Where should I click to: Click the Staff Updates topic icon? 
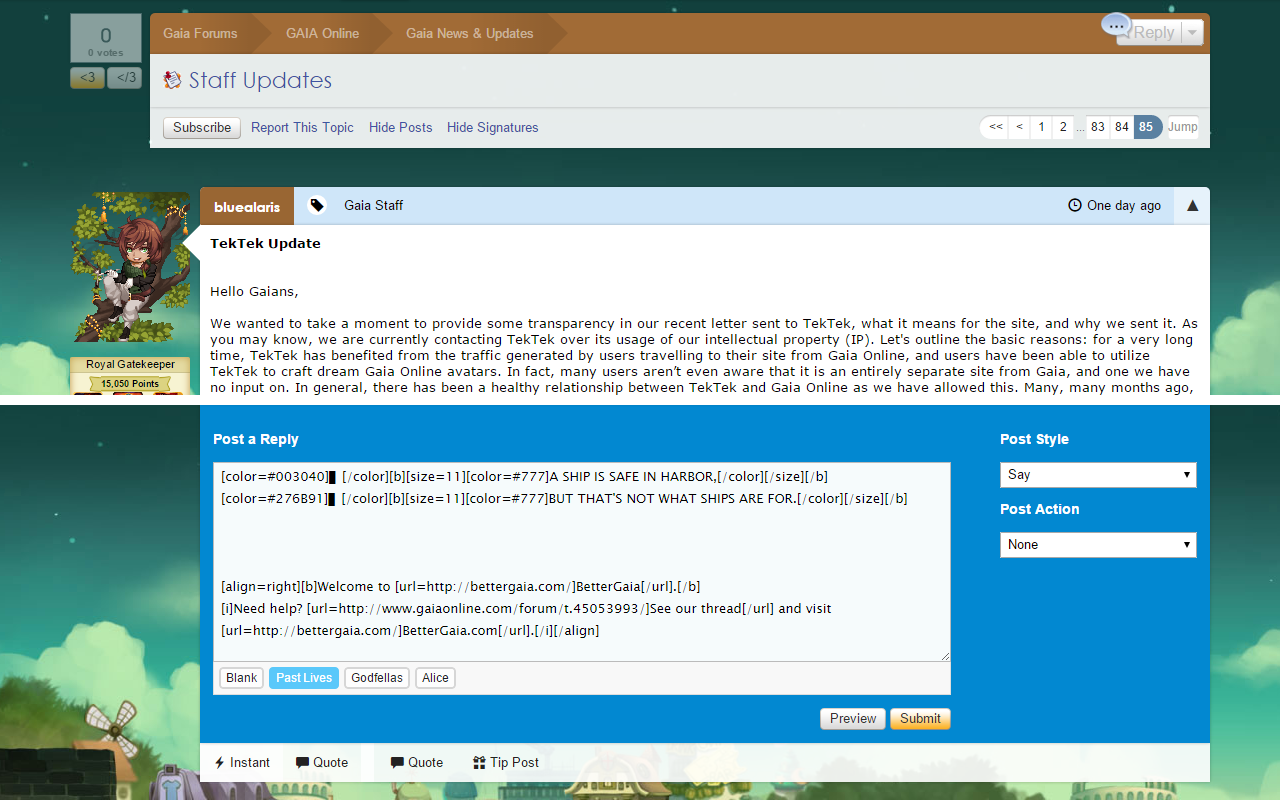(173, 80)
